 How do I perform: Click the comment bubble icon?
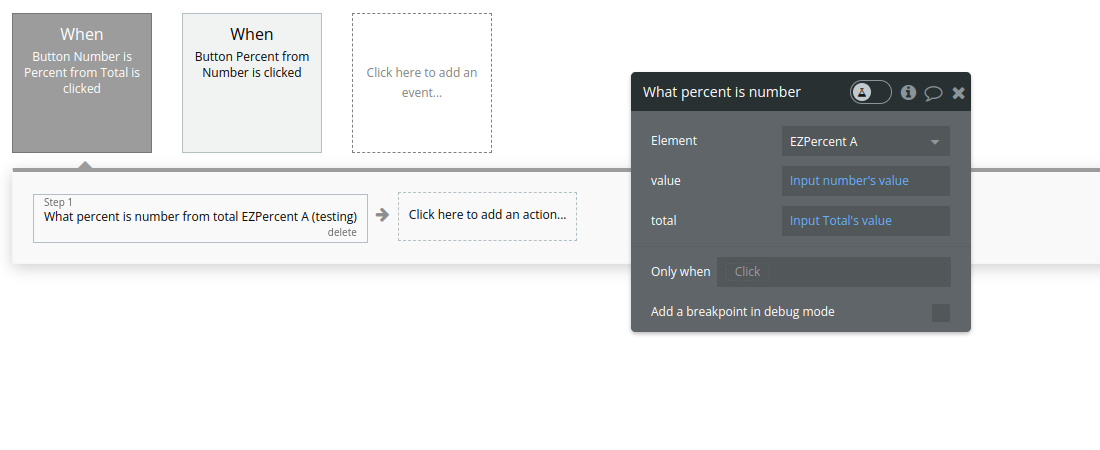(x=933, y=93)
